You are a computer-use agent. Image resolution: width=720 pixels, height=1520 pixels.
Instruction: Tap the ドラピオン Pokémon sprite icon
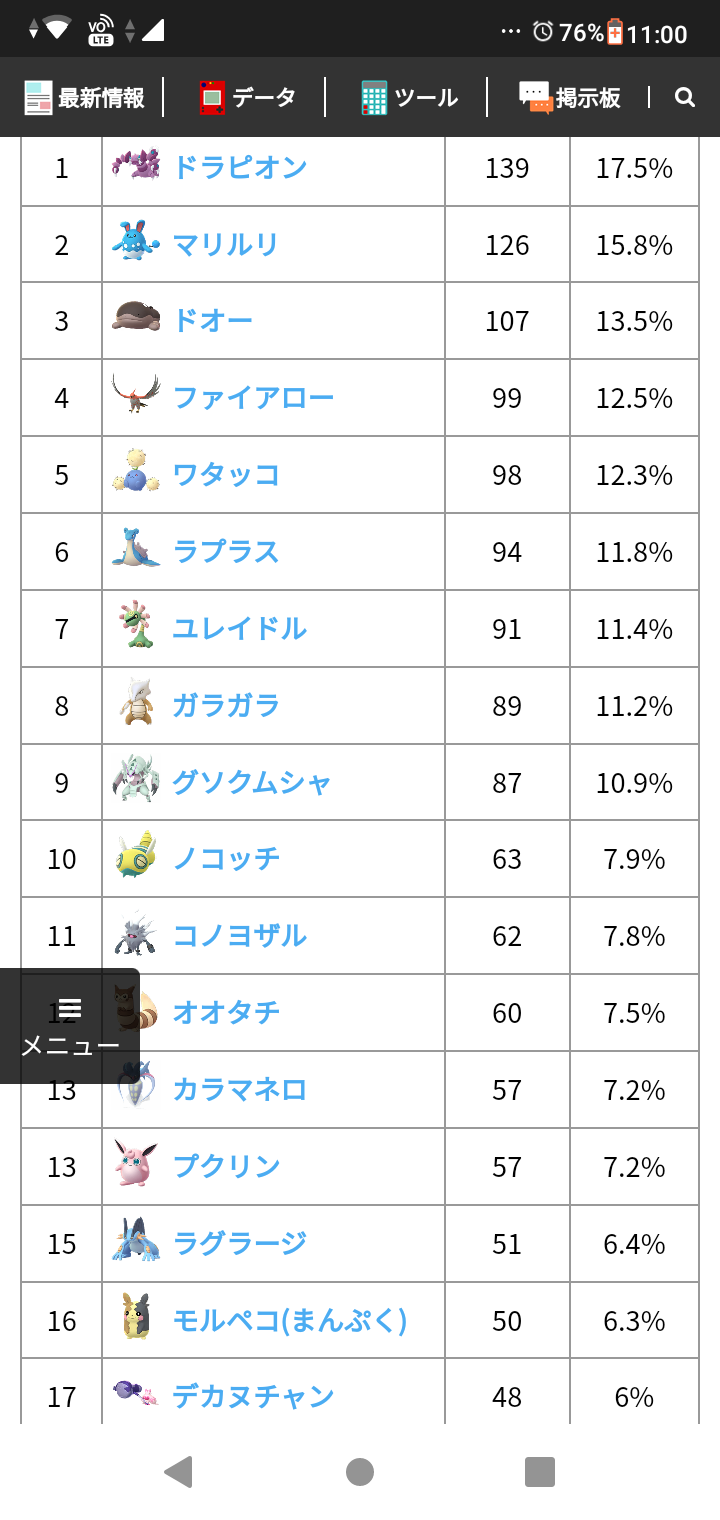136,166
